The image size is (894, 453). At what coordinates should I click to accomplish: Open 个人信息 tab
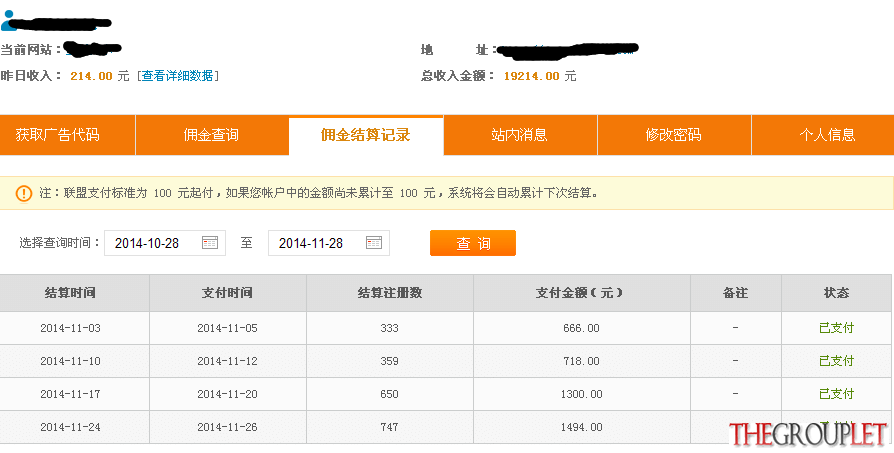(823, 135)
